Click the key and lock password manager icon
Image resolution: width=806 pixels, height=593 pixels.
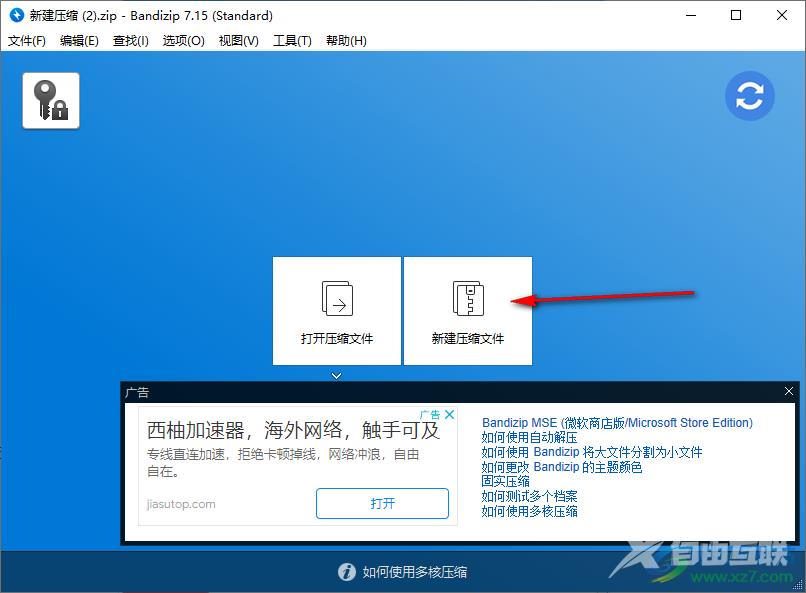pos(51,101)
